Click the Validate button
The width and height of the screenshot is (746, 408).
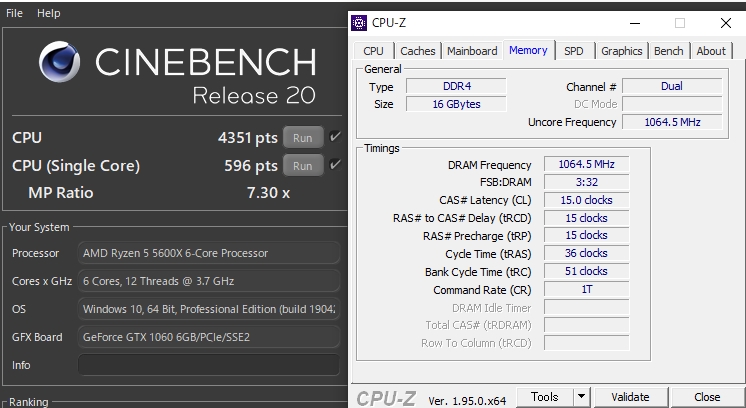tap(630, 397)
